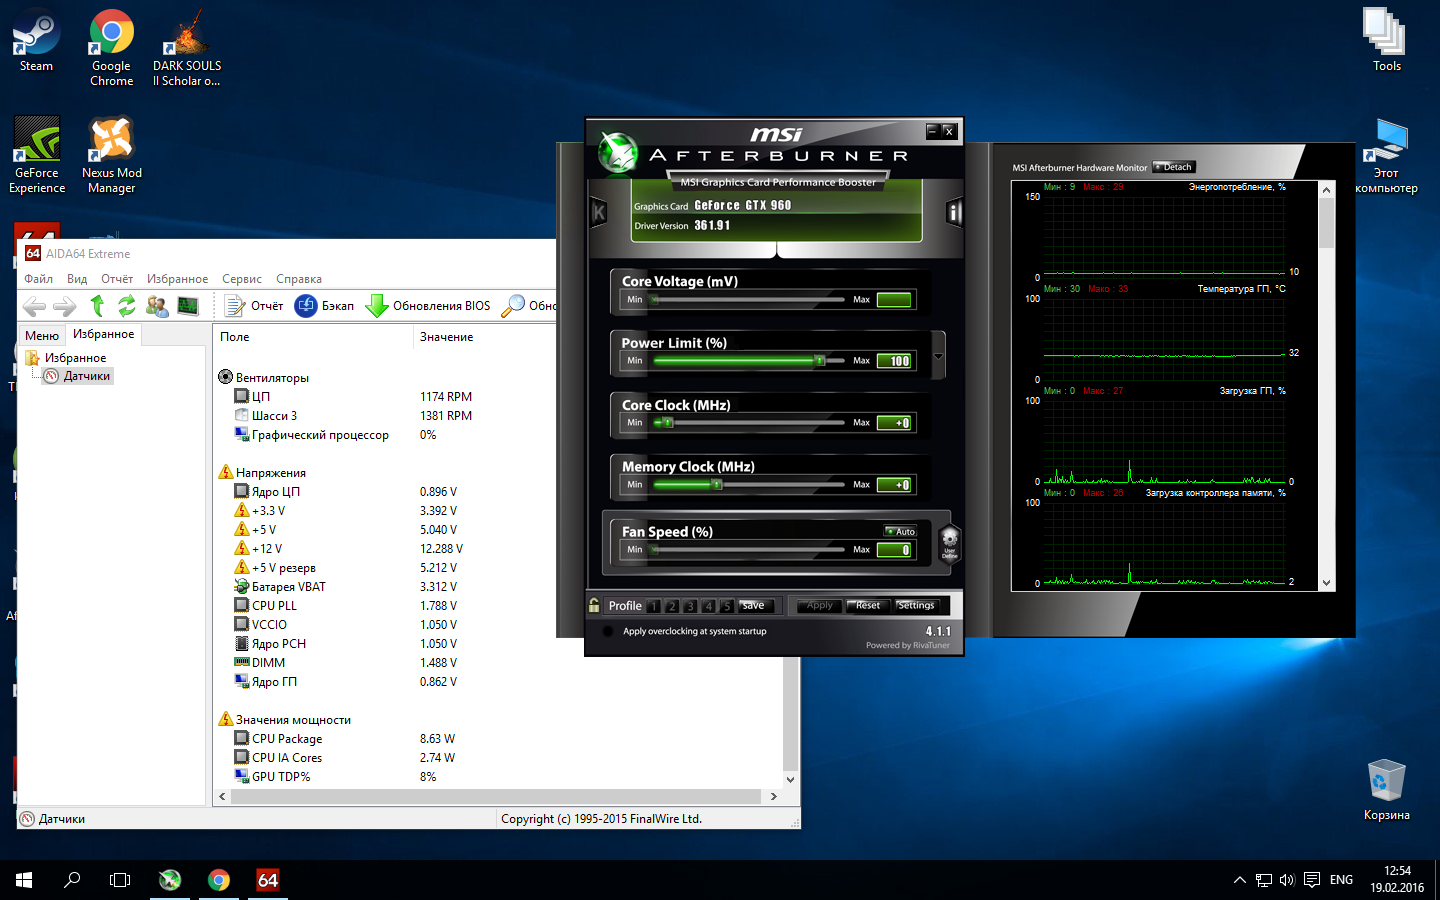Switch to Chrome on the taskbar
This screenshot has width=1440, height=900.
click(219, 880)
